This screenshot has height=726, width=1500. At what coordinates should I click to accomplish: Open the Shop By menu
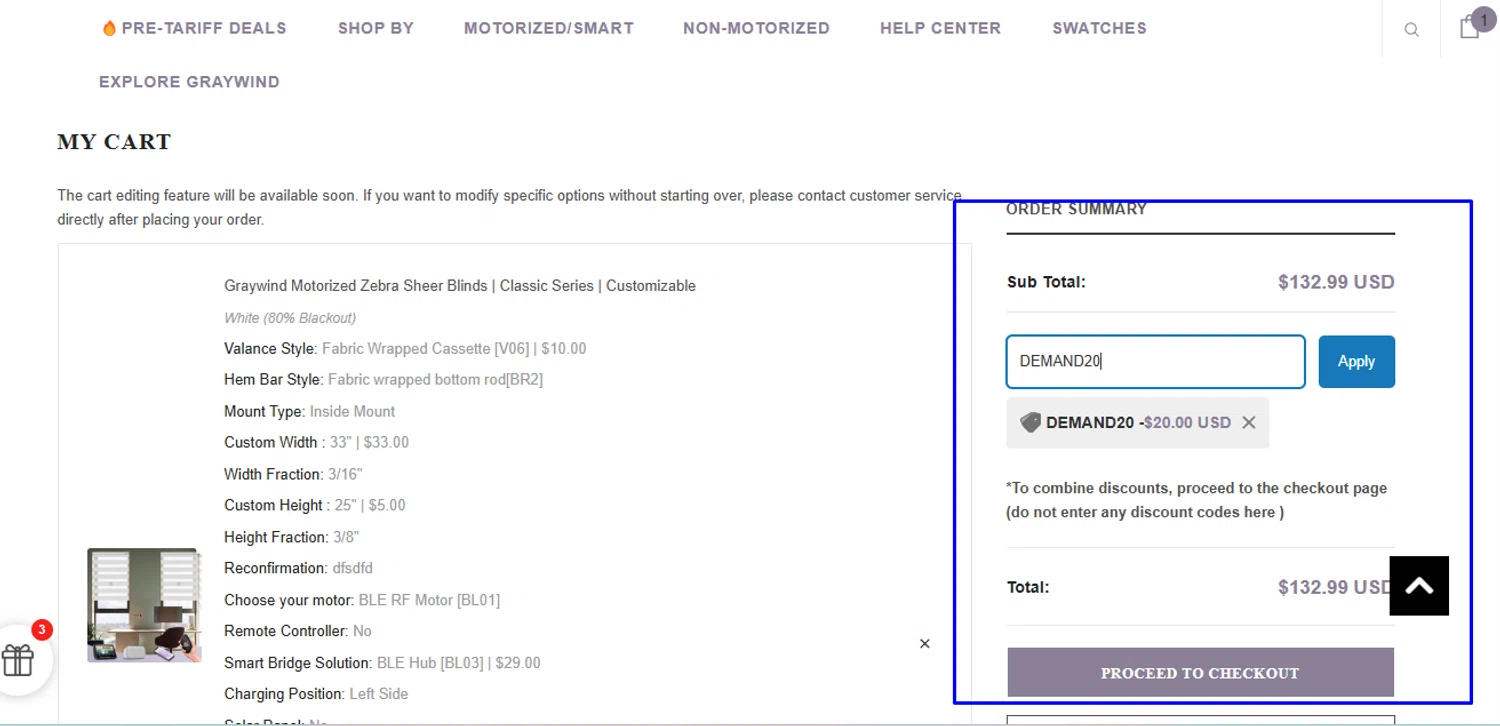(x=376, y=28)
